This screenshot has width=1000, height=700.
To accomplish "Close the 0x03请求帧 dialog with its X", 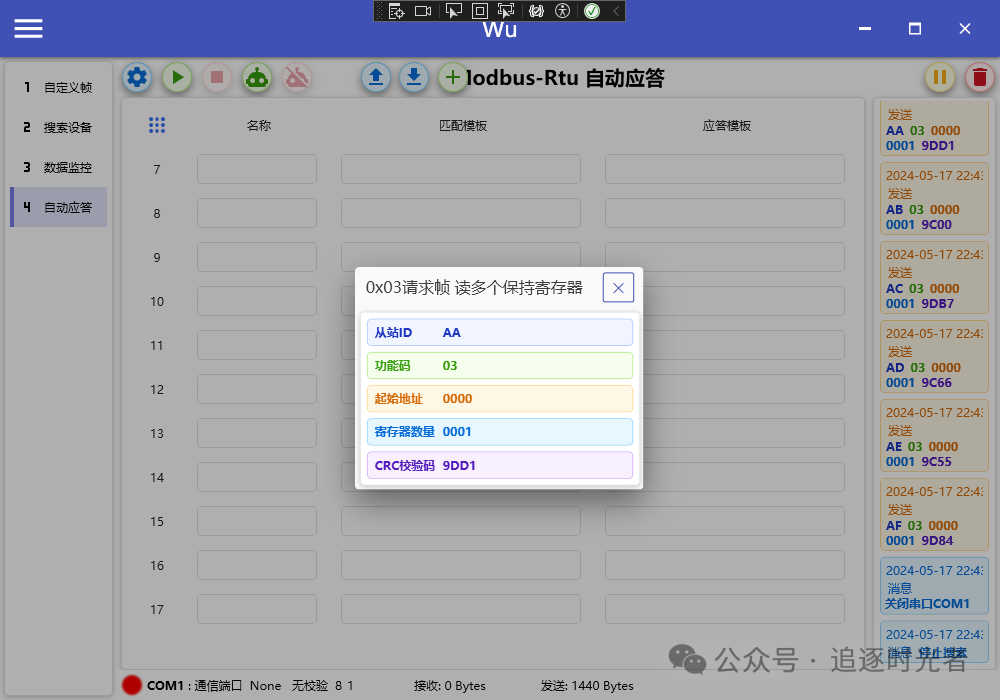I will (x=618, y=287).
